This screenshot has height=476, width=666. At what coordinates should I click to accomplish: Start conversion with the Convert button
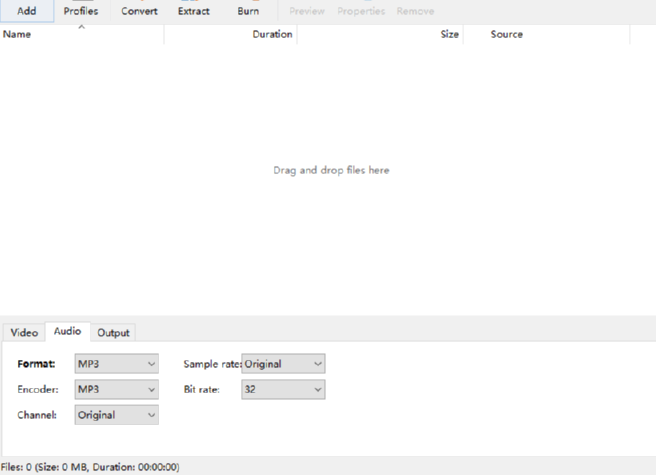(139, 11)
